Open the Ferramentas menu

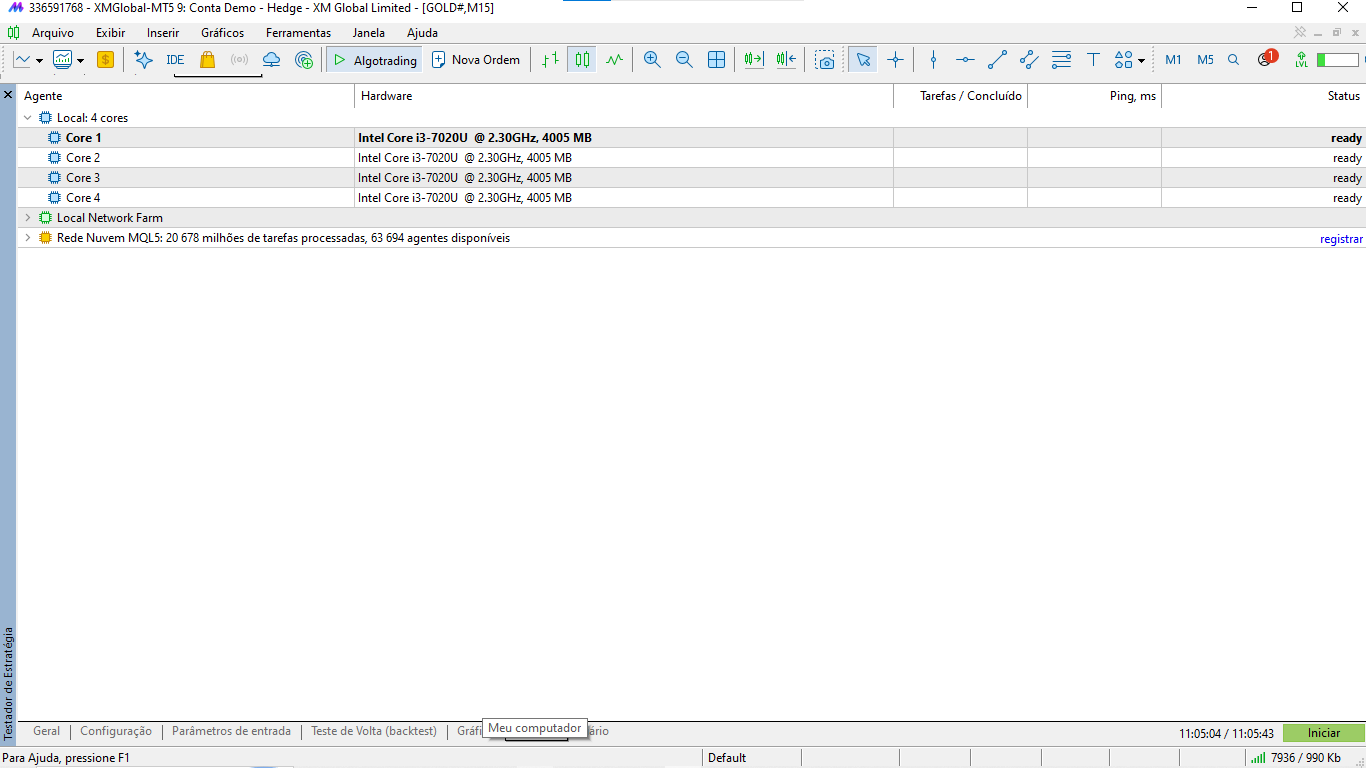pos(298,33)
